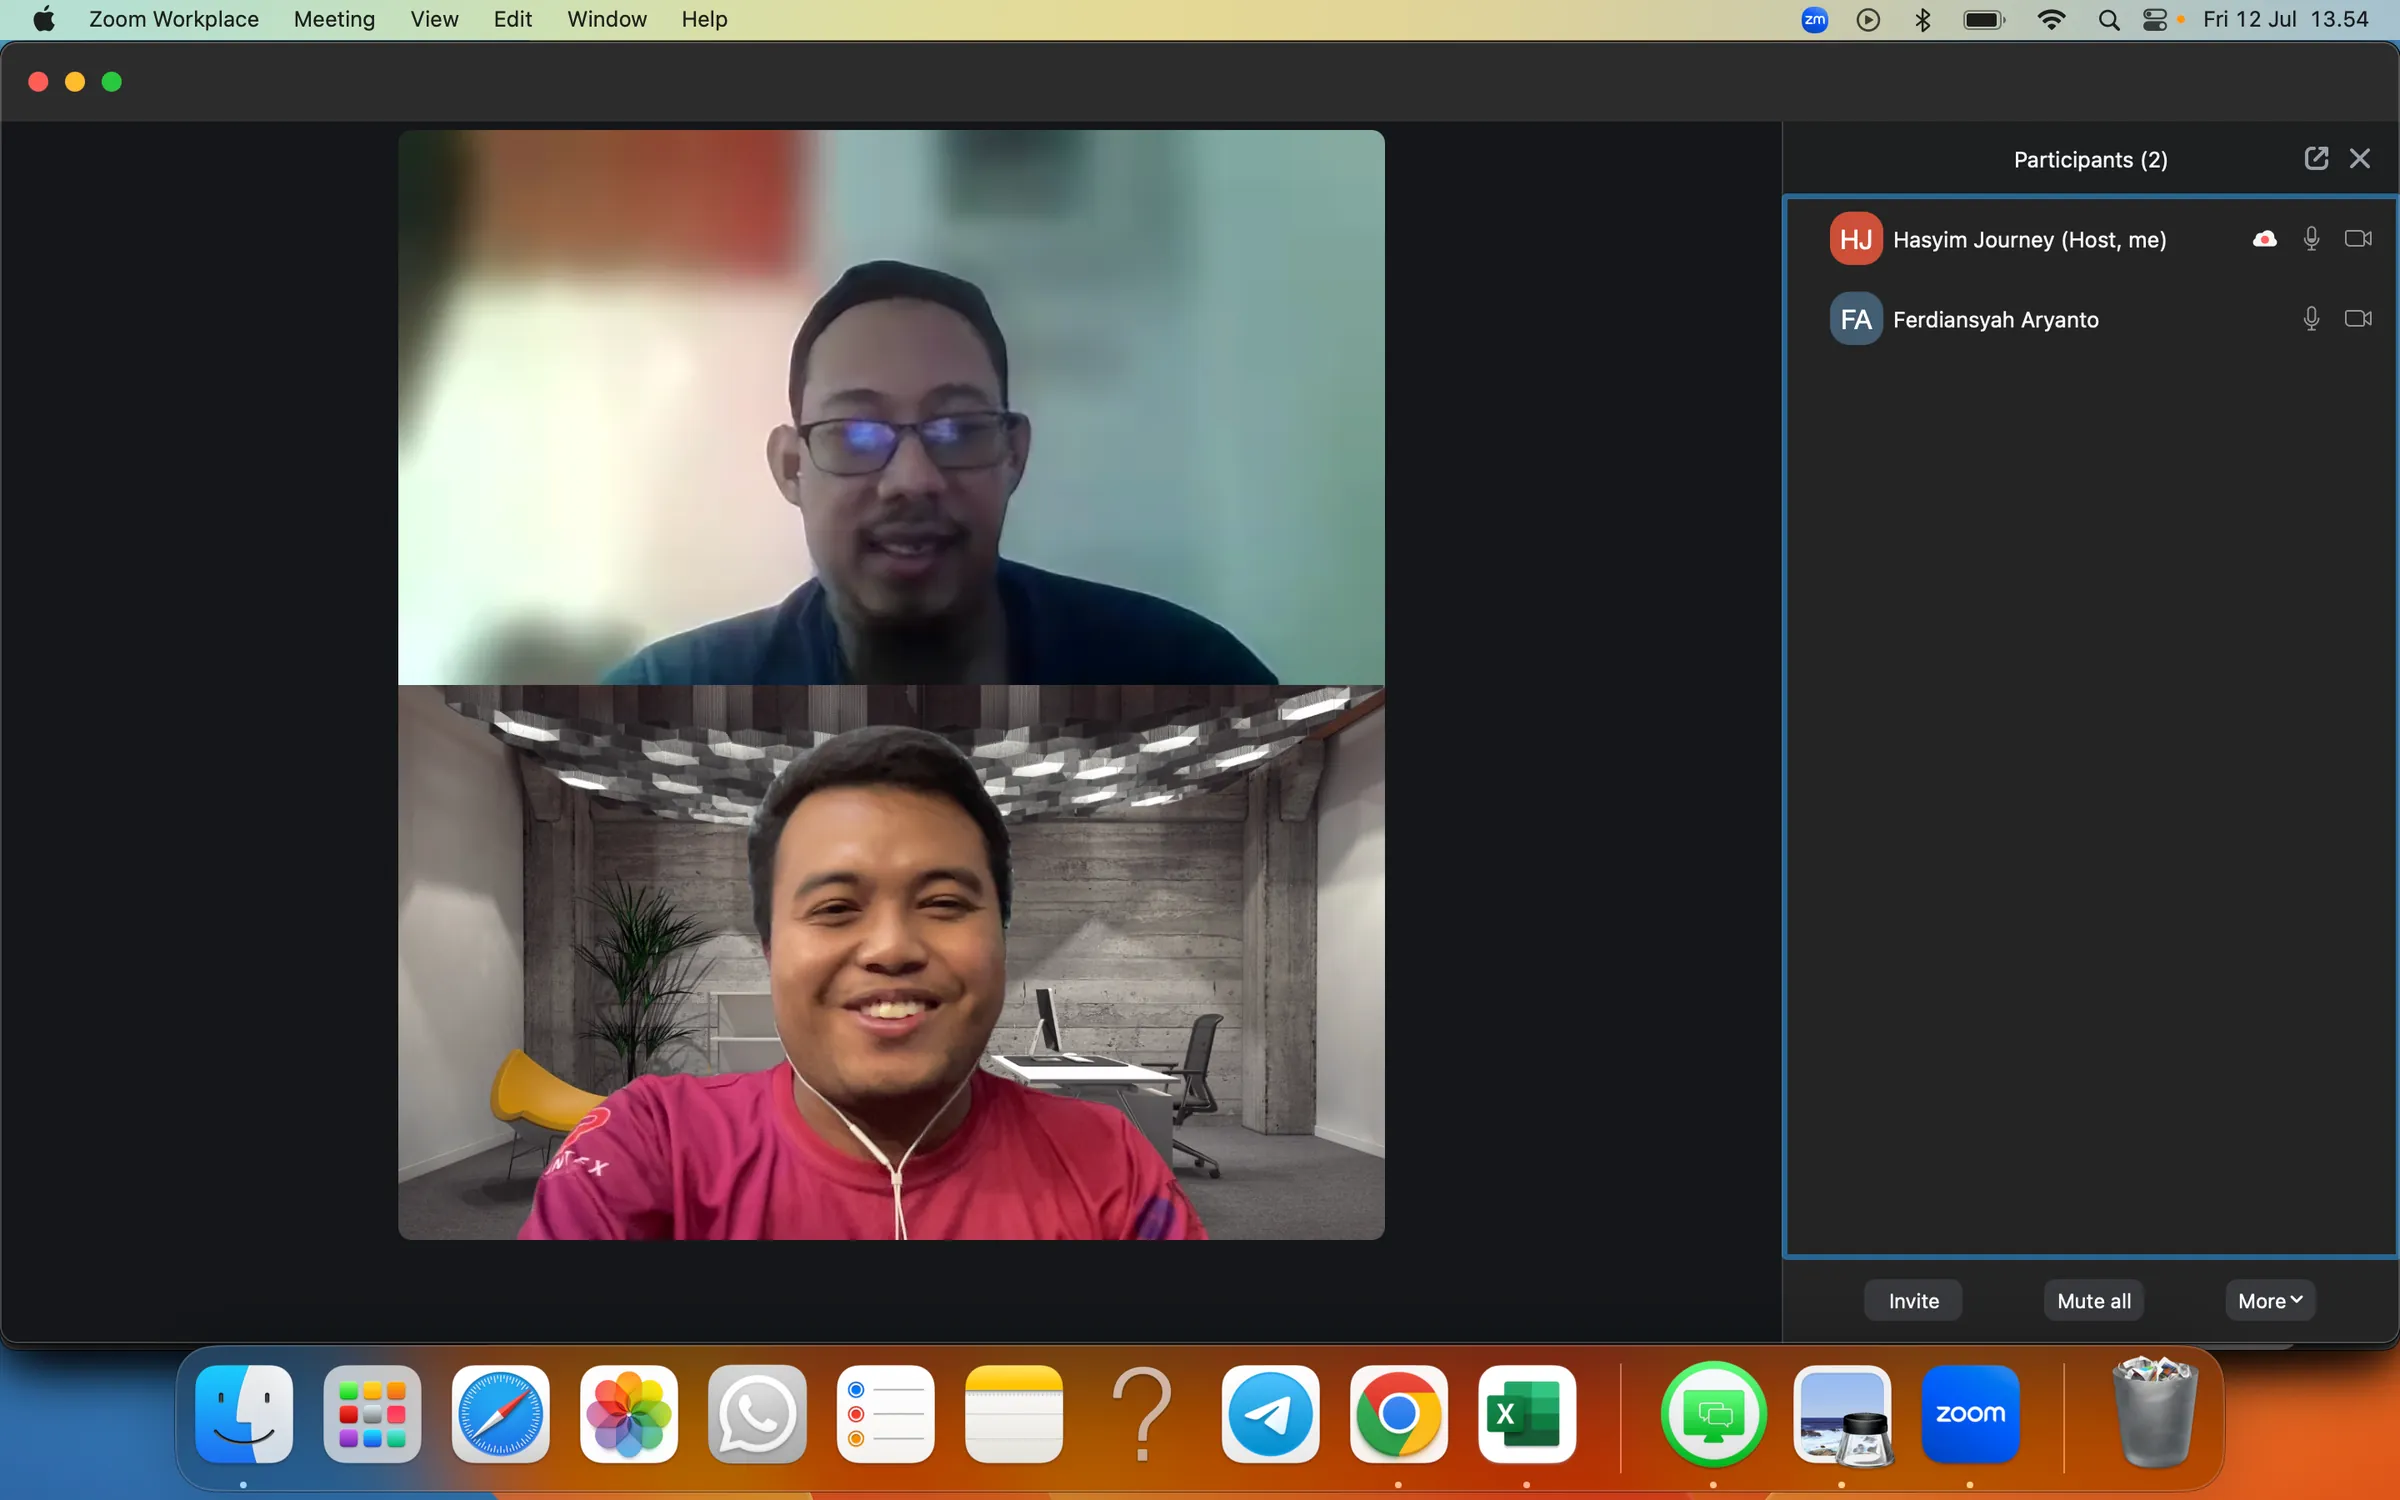Launch Microsoft Excel from the Dock
2400x1500 pixels.
[1526, 1414]
